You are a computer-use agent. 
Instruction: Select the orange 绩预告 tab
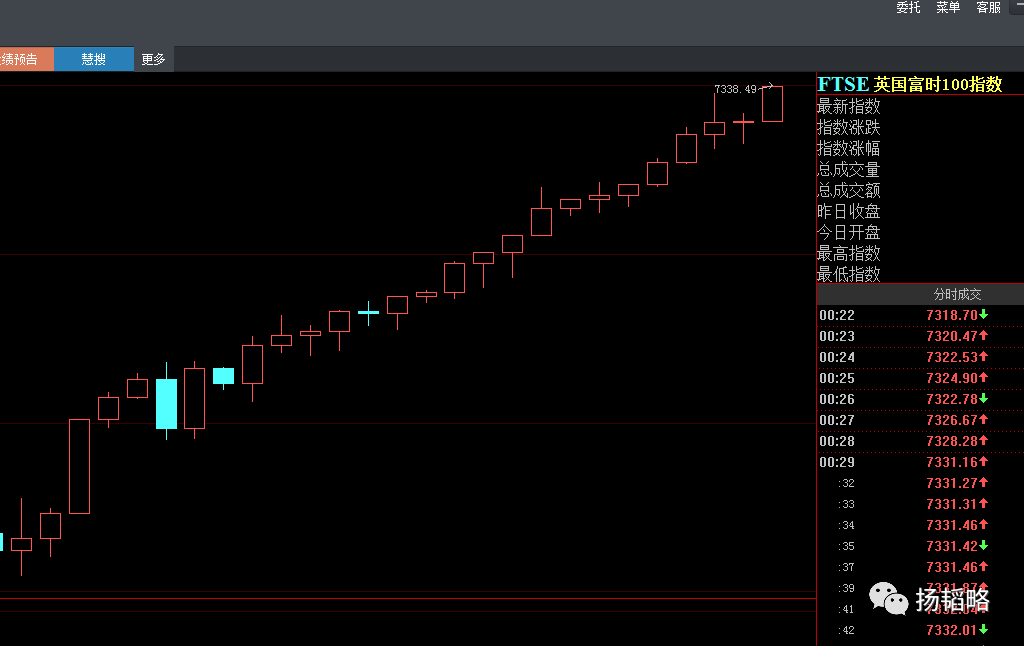pyautogui.click(x=27, y=59)
